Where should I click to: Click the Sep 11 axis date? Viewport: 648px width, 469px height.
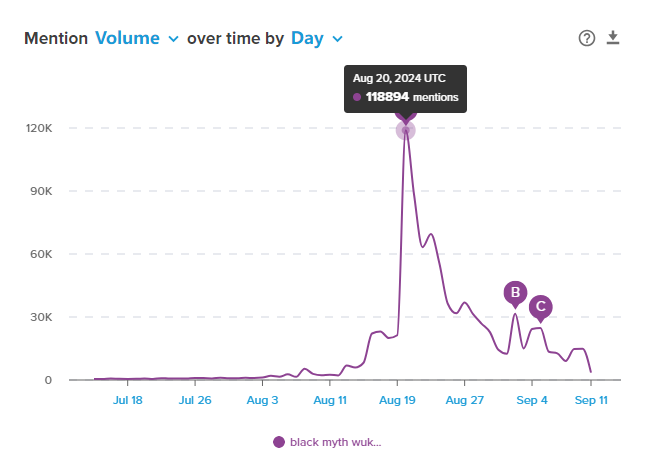[591, 401]
